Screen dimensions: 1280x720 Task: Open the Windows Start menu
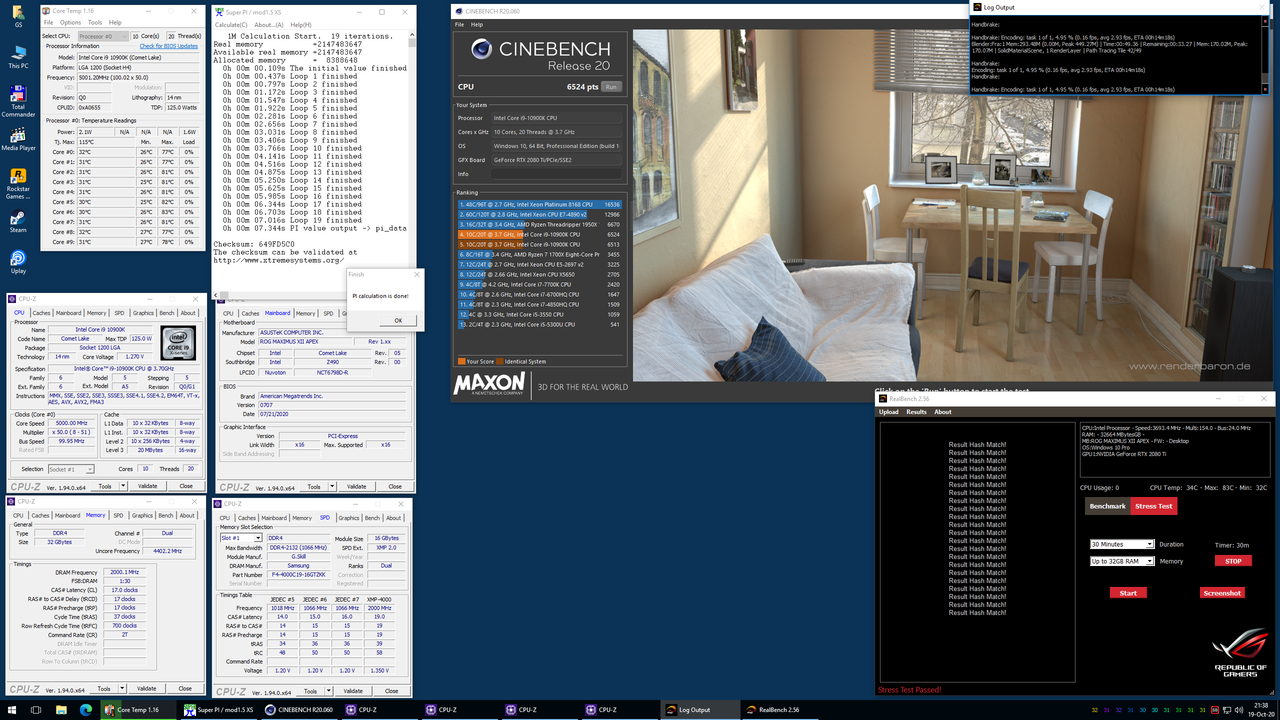click(x=10, y=710)
